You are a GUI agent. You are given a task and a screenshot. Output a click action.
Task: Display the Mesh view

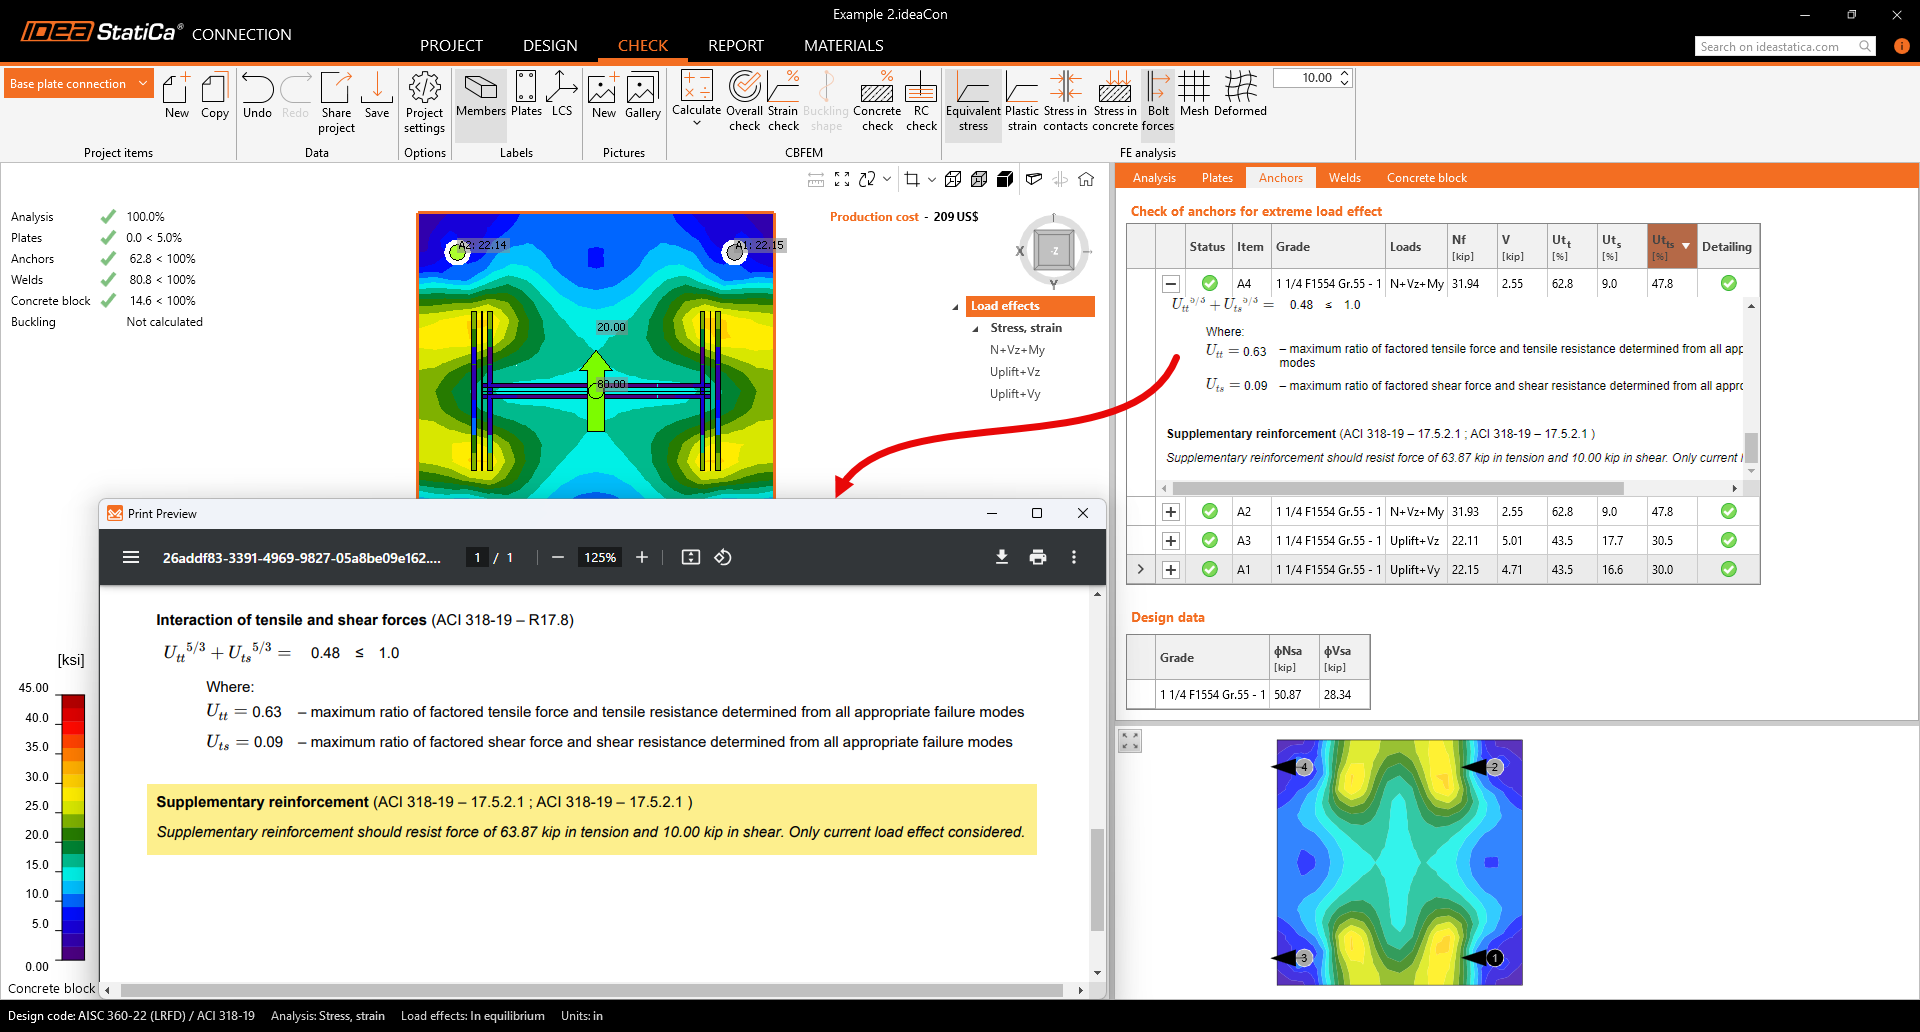coord(1193,100)
